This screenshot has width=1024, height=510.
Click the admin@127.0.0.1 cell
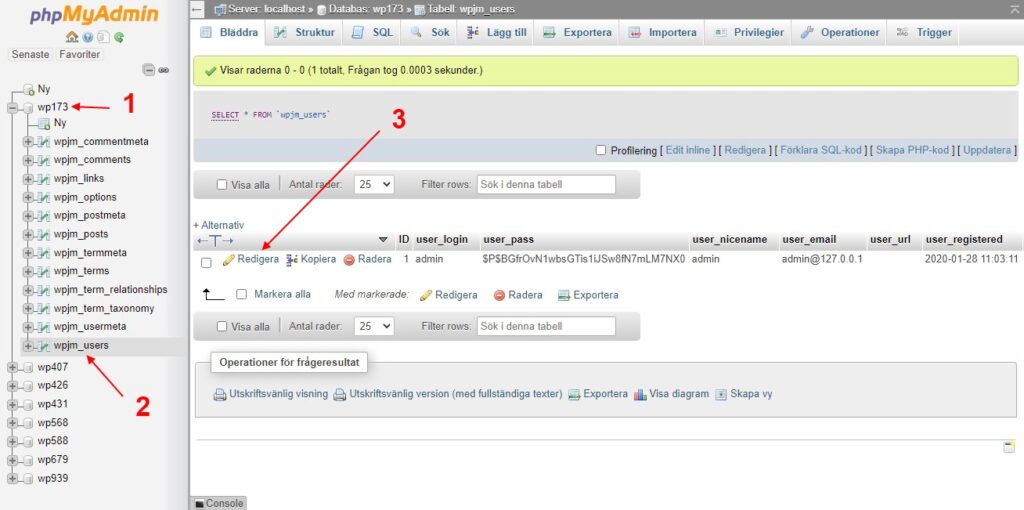pos(822,259)
